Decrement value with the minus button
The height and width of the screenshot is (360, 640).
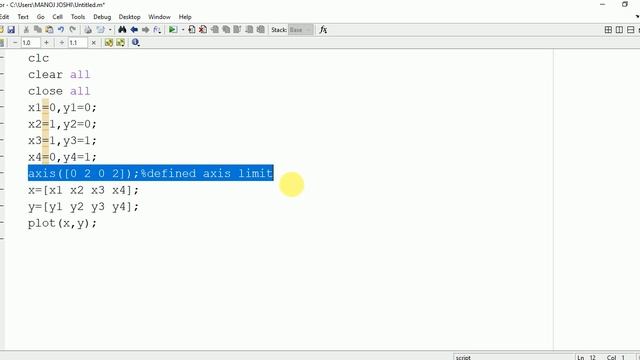[x=15, y=42]
